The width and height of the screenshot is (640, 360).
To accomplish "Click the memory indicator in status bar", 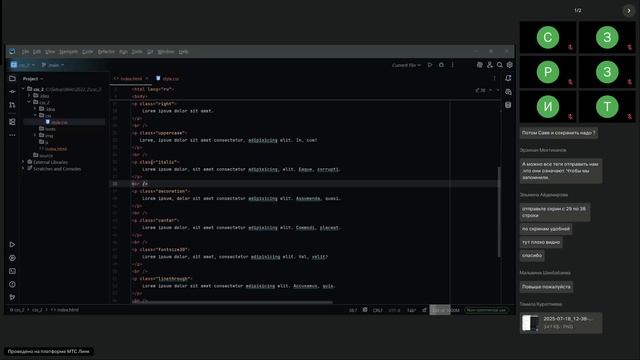I will pos(445,310).
